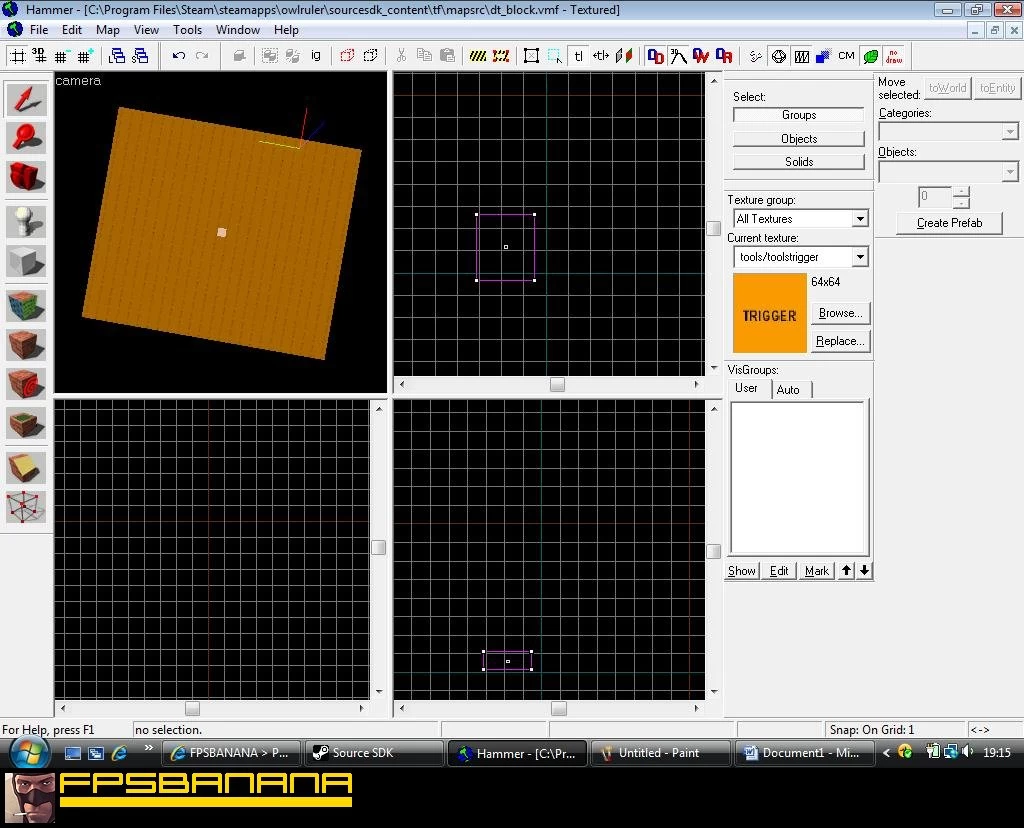Select the Block tool gray cube
Image resolution: width=1024 pixels, height=828 pixels.
click(26, 261)
